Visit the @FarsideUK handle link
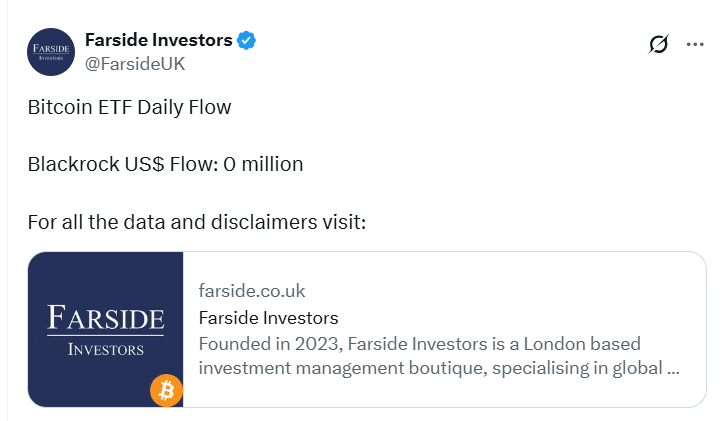Viewport: 721px width, 421px height. point(135,63)
